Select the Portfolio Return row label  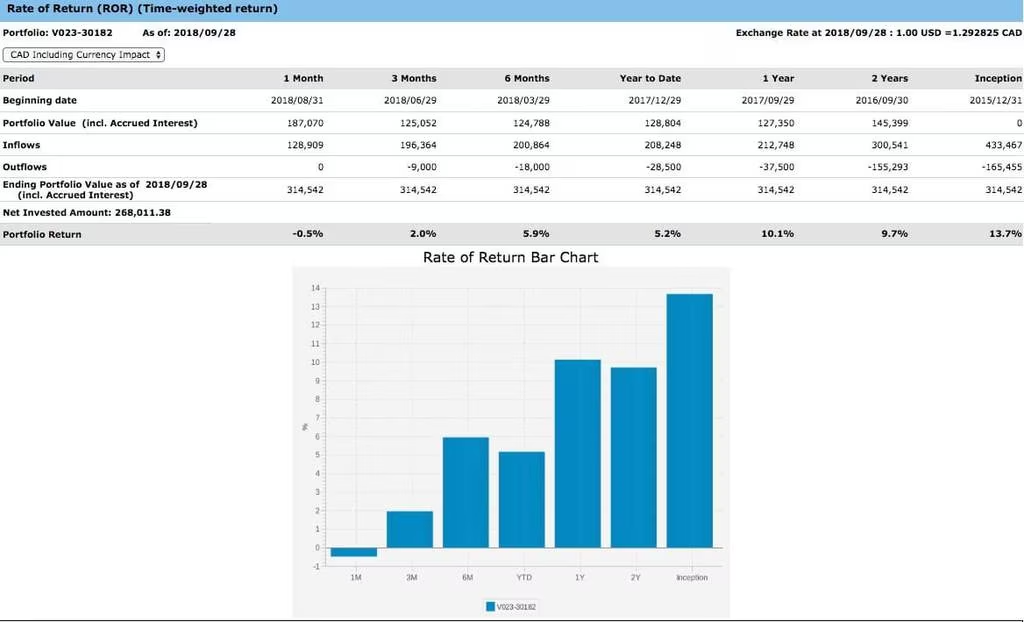point(42,234)
